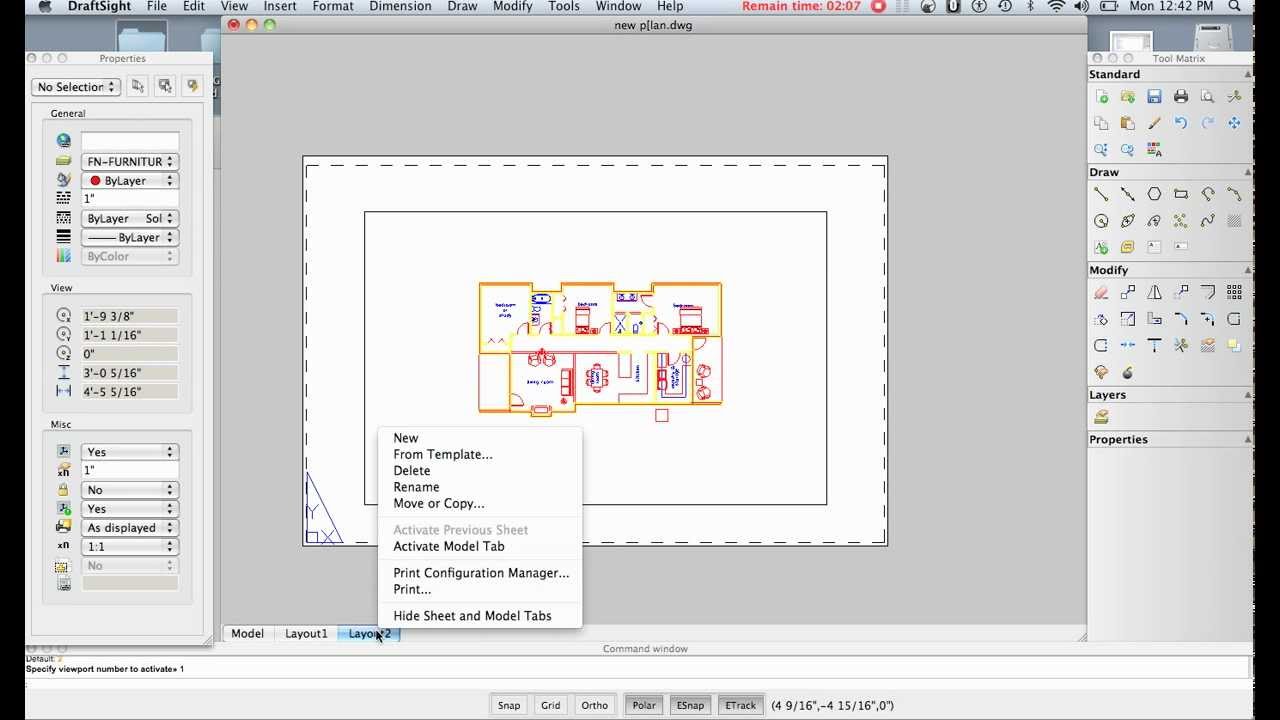Select the Circle tool in Draw
This screenshot has width=1280, height=720.
1101,221
